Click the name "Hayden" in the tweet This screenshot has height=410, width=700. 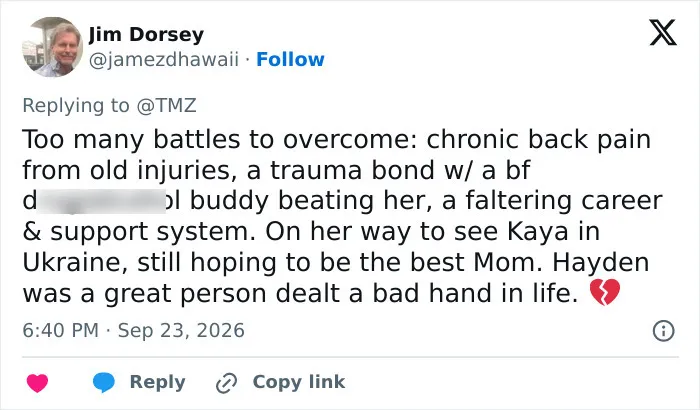[601, 263]
